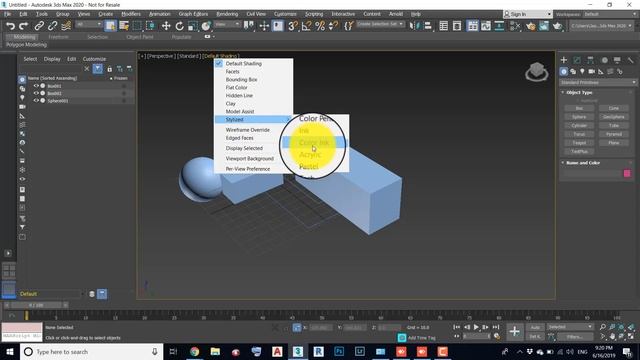Image resolution: width=640 pixels, height=360 pixels.
Task: Click the Redo arrow icon
Action: tap(24, 26)
